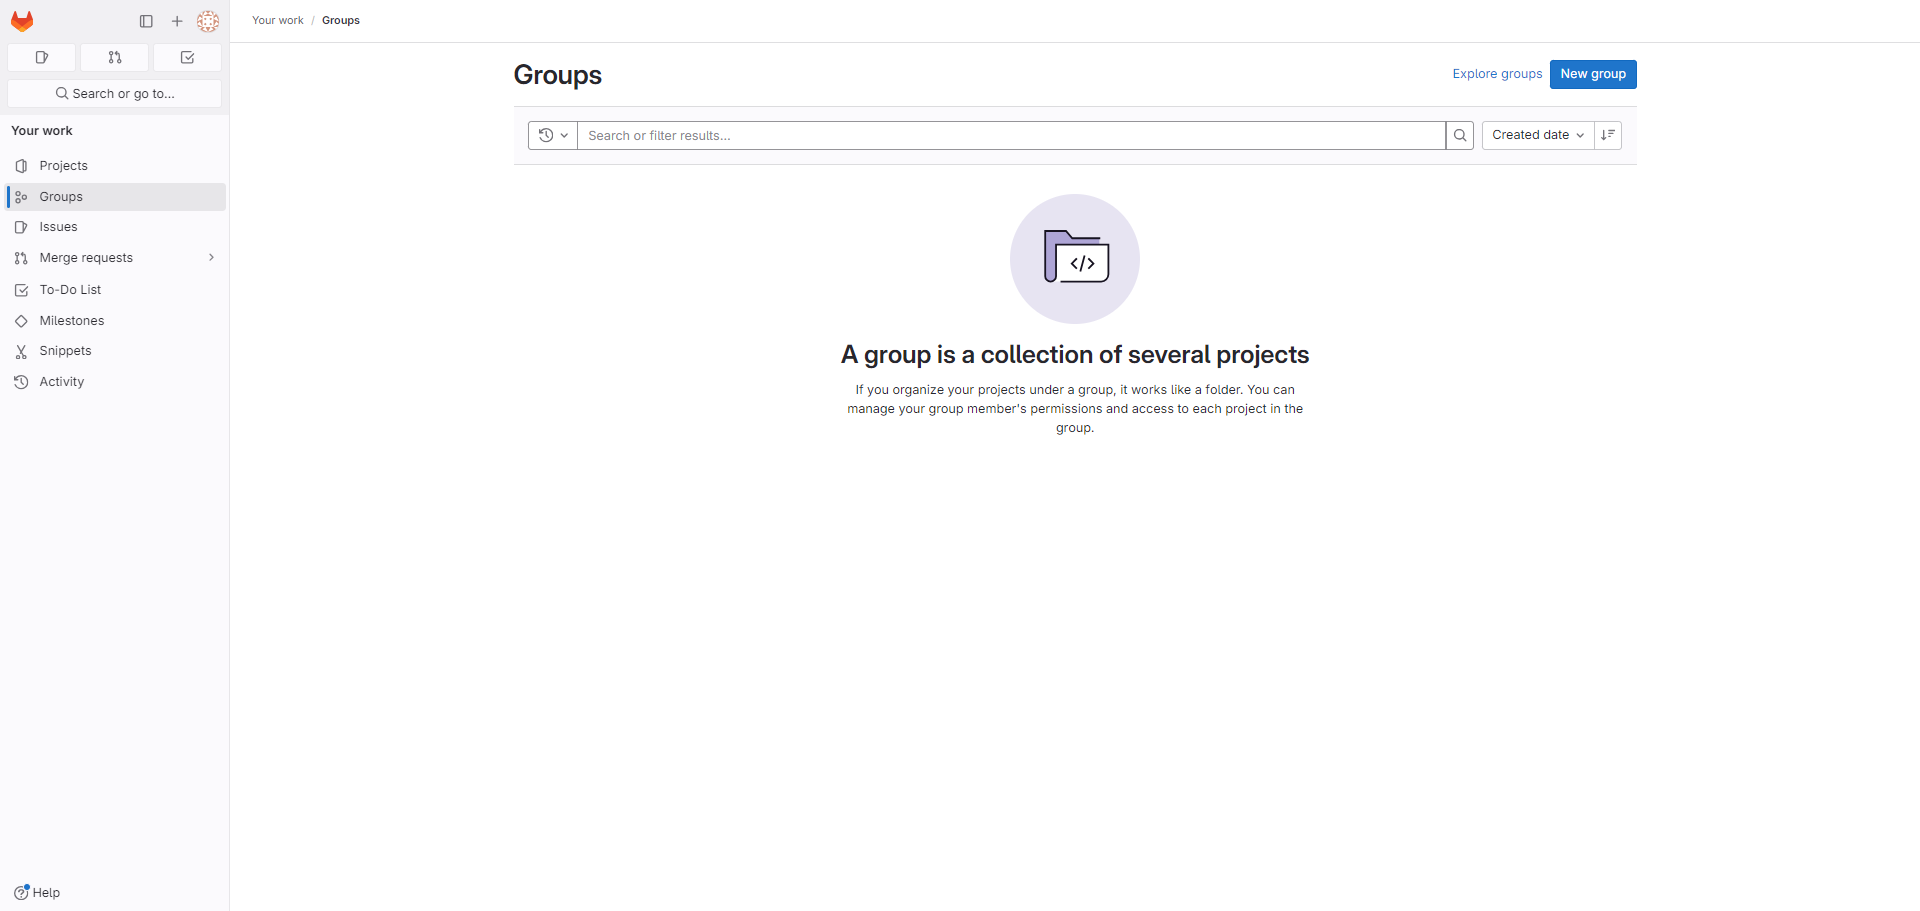Screen dimensions: 1920x911
Task: Follow the Your work breadcrumb link
Action: [277, 21]
